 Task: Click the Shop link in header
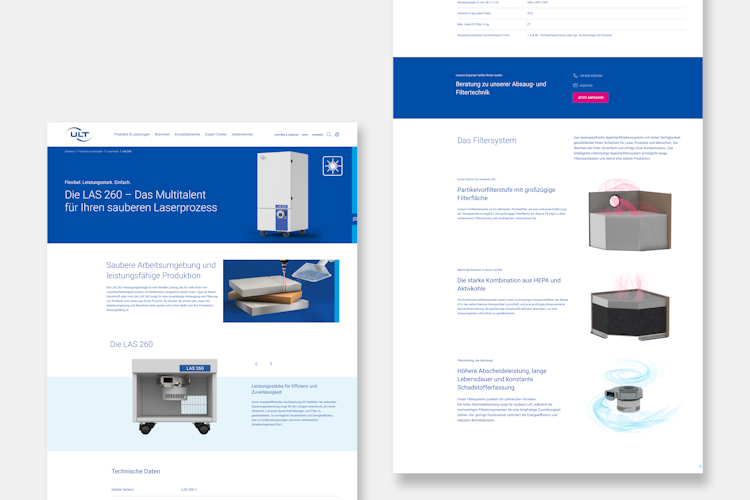[x=305, y=135]
